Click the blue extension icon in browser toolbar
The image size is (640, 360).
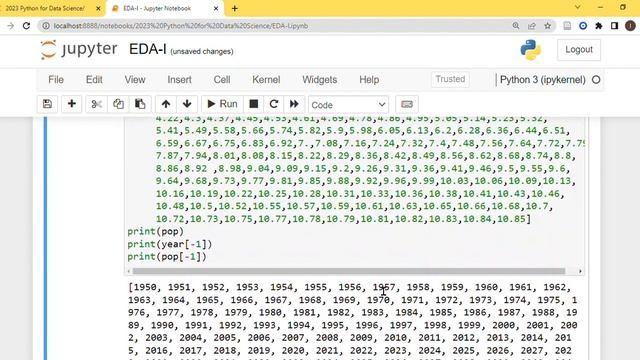(x=583, y=26)
